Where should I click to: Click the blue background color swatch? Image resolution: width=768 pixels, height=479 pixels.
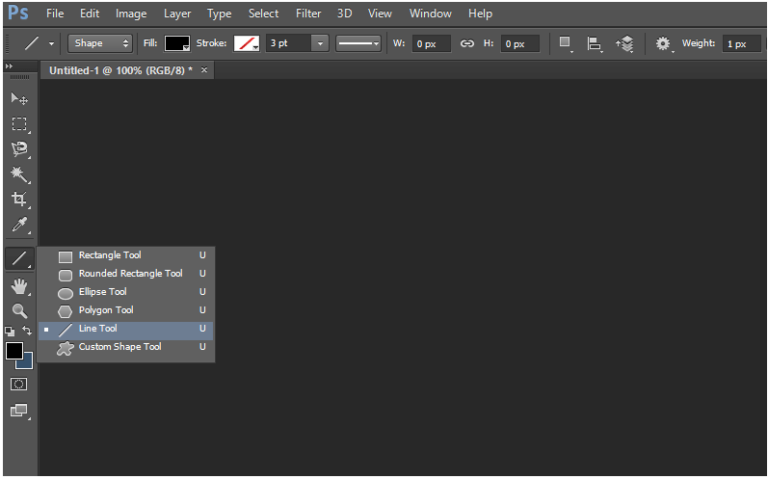pyautogui.click(x=28, y=362)
